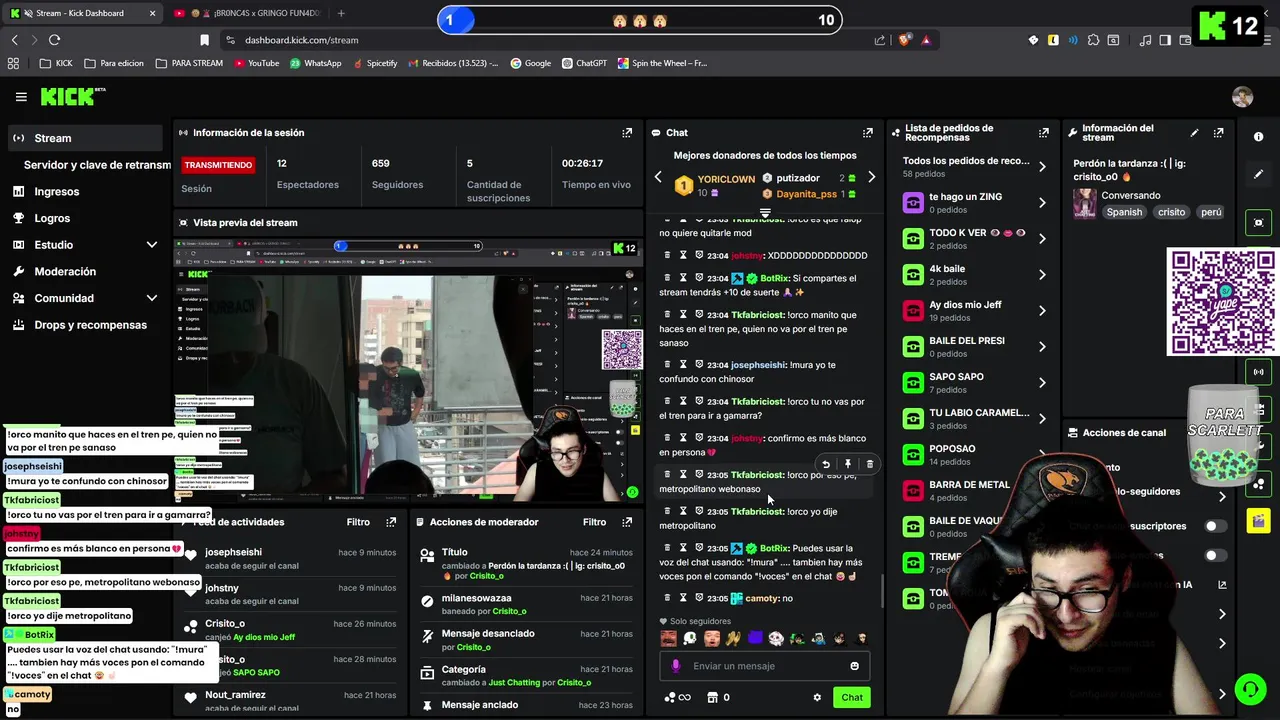Open the green support headset button
The height and width of the screenshot is (720, 1280).
point(1249,689)
